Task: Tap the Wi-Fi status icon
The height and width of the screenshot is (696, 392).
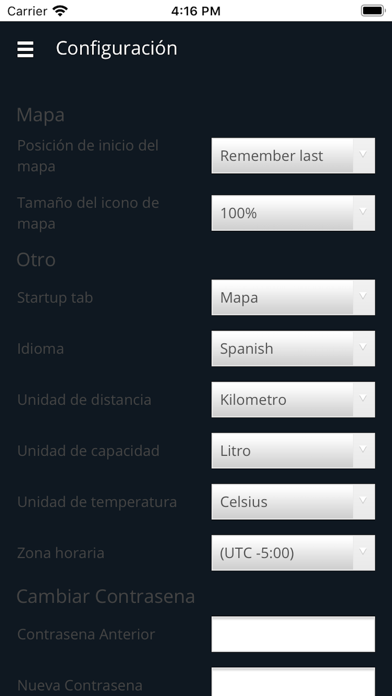Action: tap(59, 10)
